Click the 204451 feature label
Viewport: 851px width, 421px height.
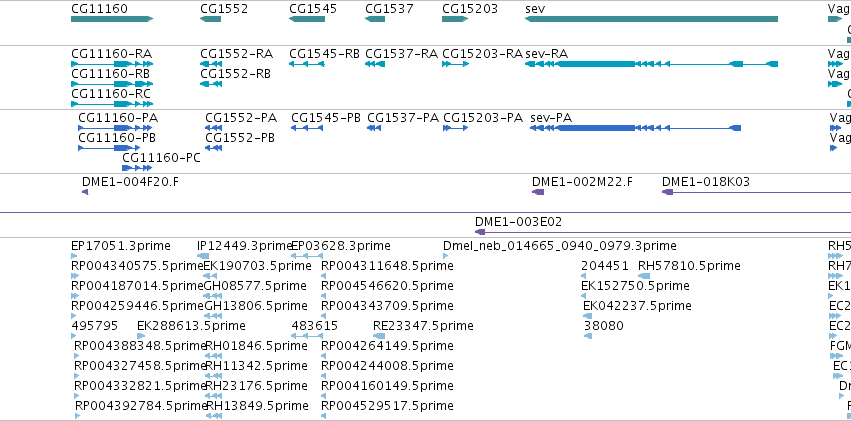605,266
